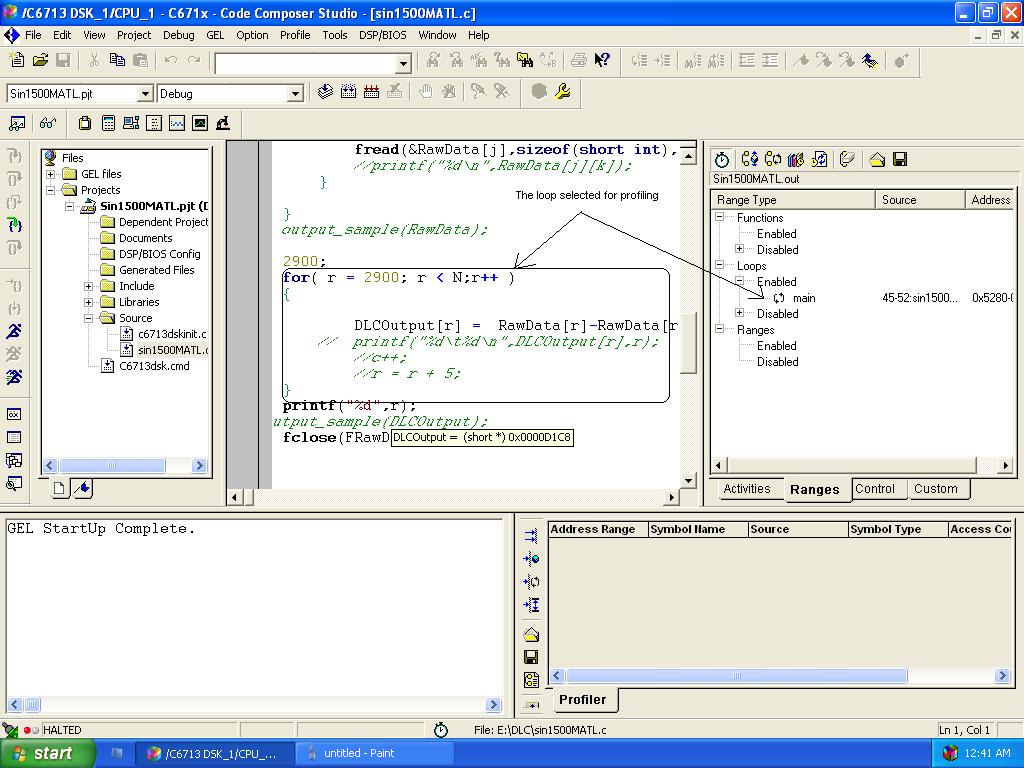1024x768 pixels.
Task: Collapse the Loops range type node
Action: [720, 265]
